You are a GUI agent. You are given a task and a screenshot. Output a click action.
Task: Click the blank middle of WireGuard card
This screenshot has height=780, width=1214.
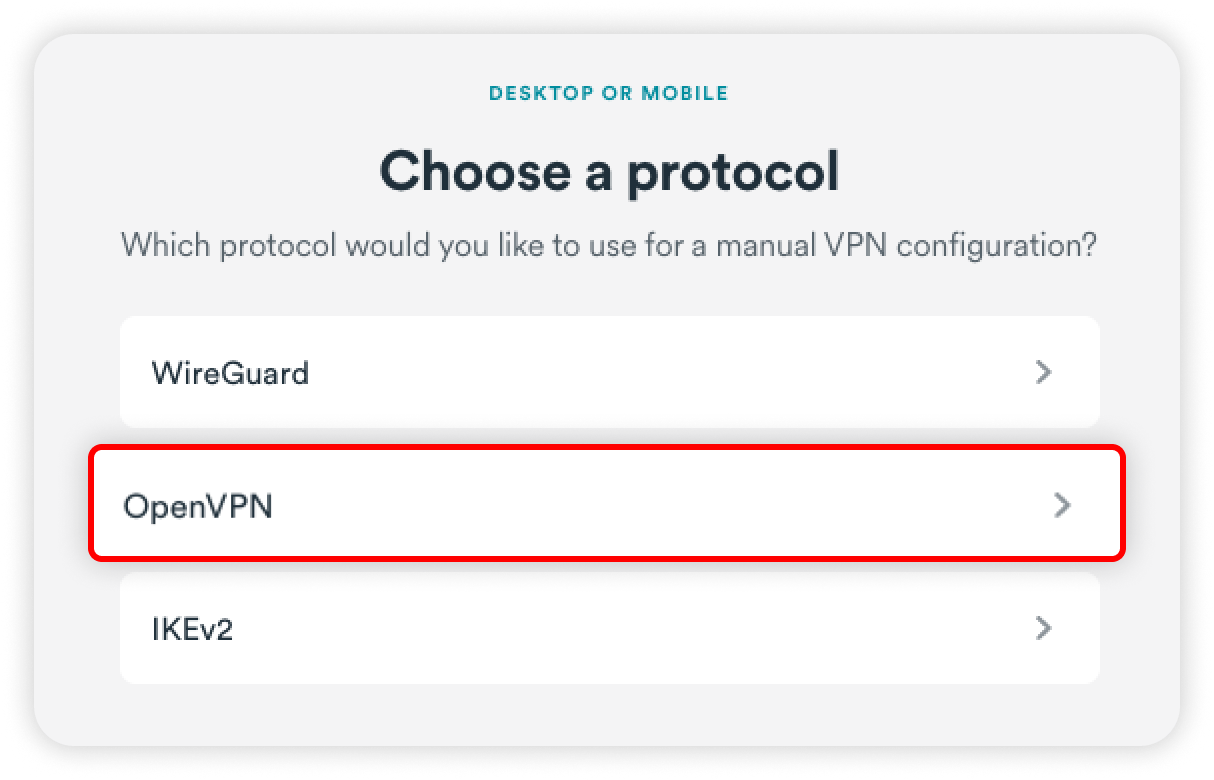point(650,372)
